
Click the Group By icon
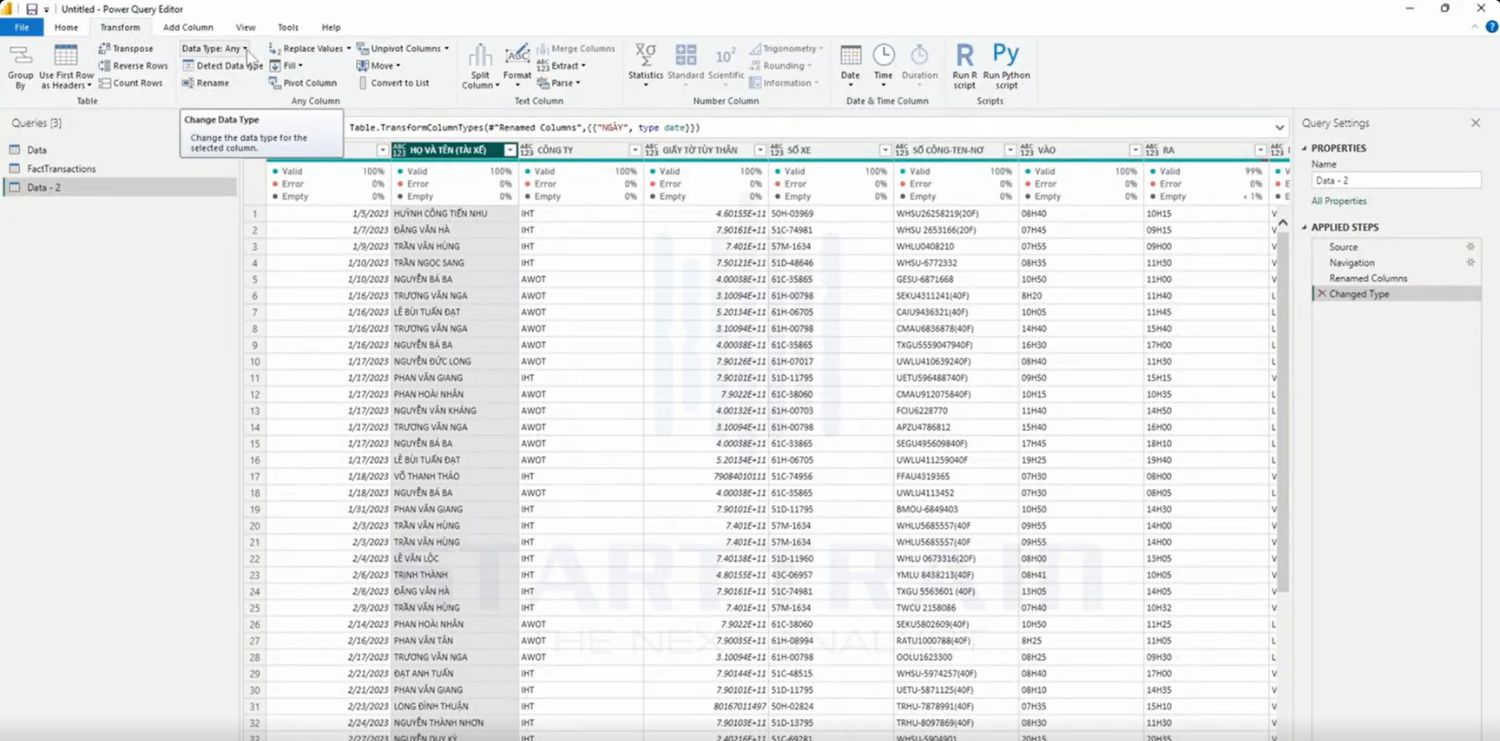coord(20,56)
